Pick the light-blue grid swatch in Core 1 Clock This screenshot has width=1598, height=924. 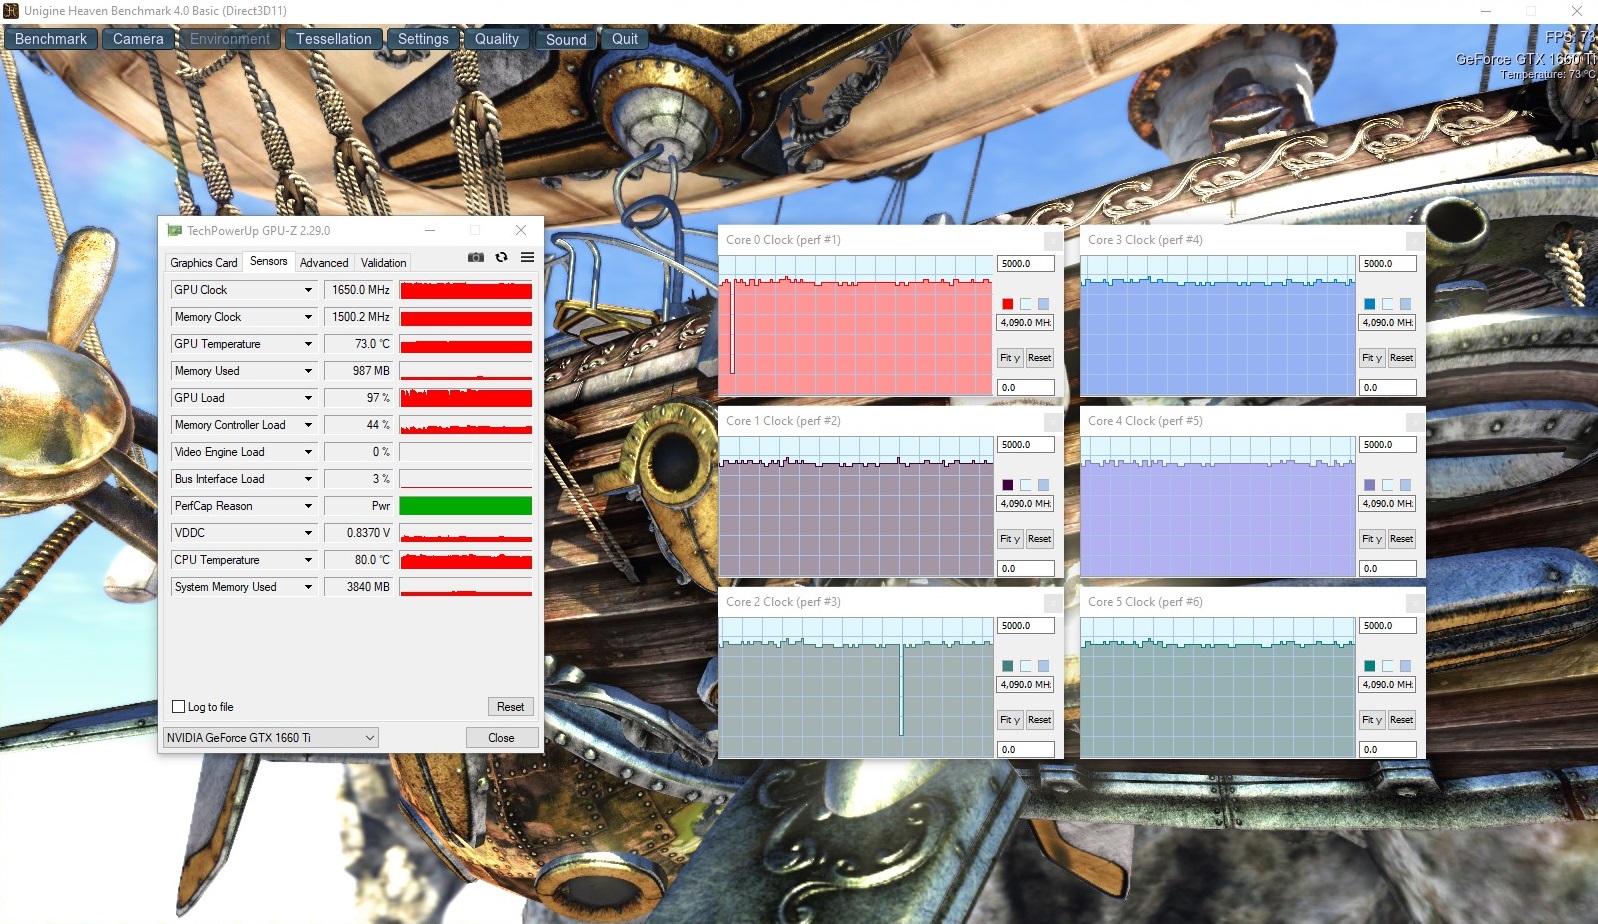click(1043, 485)
